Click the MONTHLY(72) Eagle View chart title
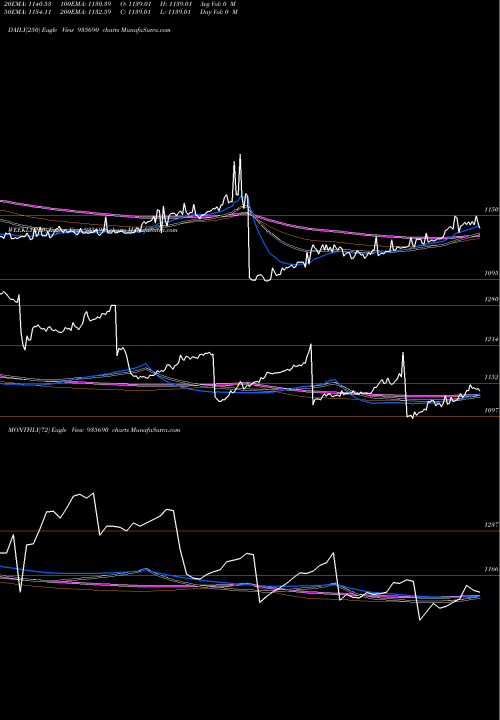500x720 pixels. click(x=94, y=430)
